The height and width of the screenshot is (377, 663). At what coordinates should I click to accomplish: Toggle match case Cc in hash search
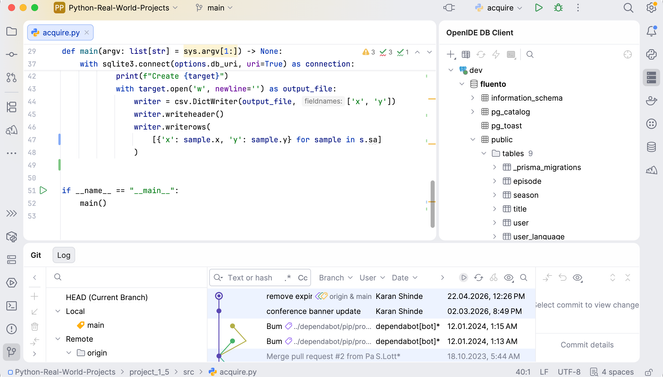pos(302,278)
